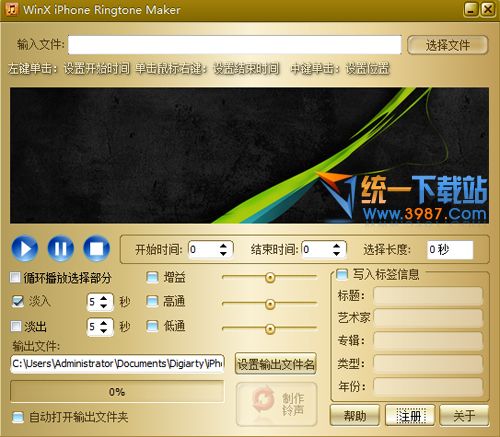Minimize the WinX Ringtone Maker window

pos(471,9)
